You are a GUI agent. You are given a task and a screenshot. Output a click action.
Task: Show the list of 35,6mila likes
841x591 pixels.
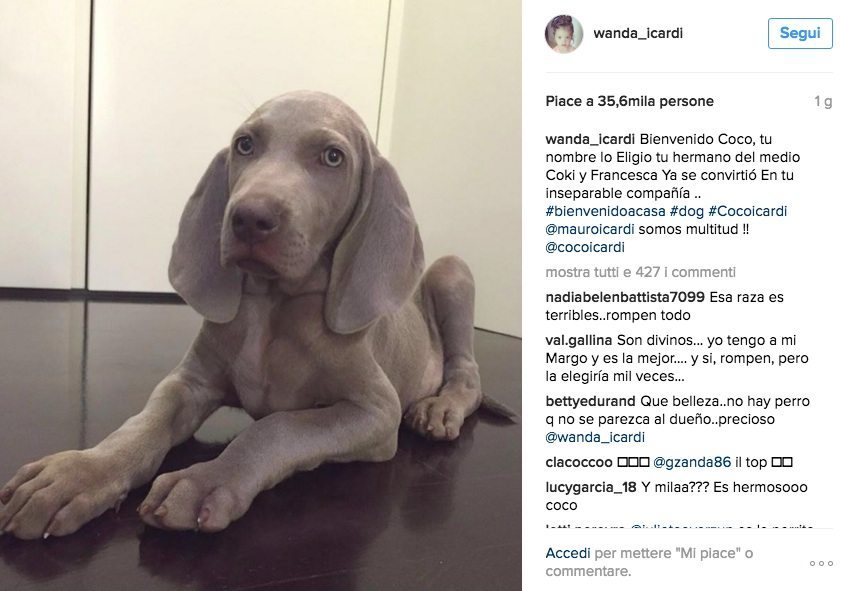[x=629, y=101]
